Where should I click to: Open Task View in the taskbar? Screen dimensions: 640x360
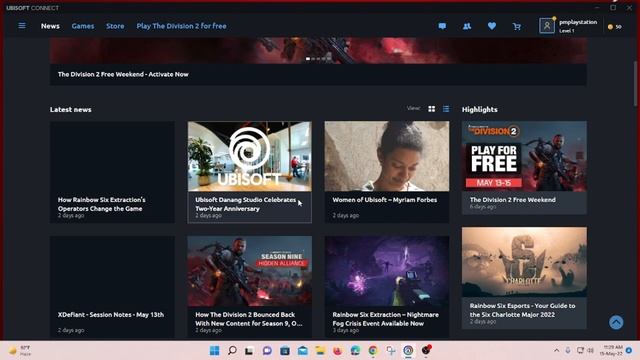point(249,350)
